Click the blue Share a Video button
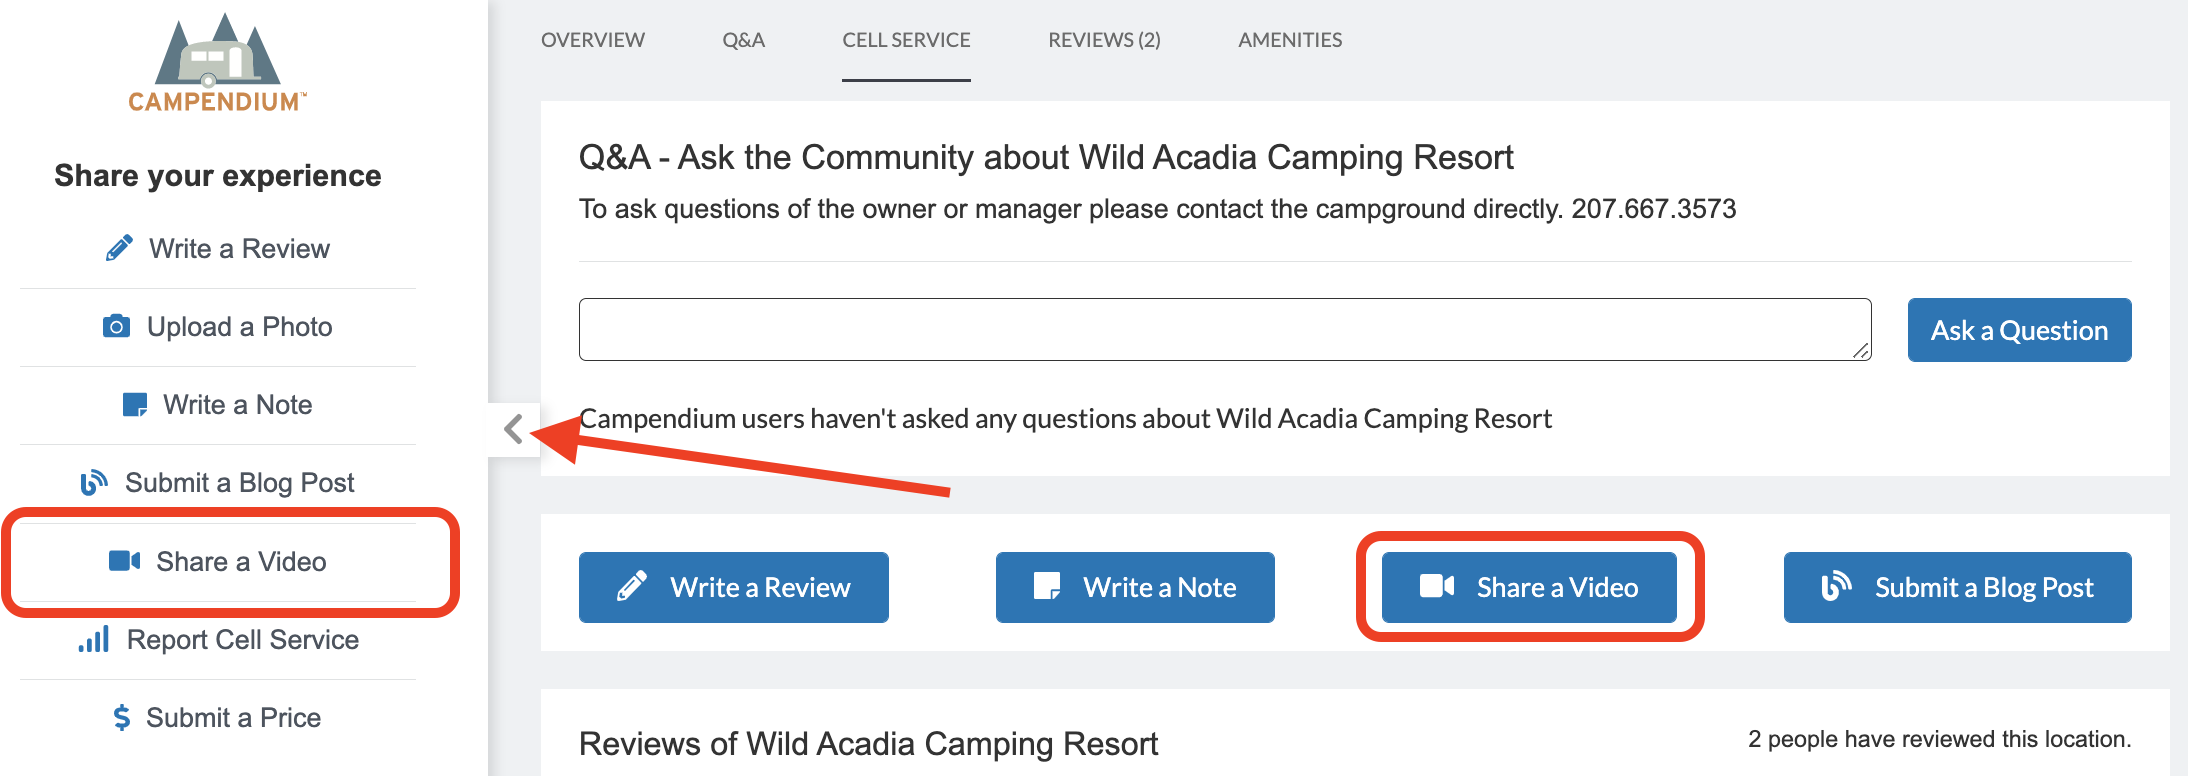2188x776 pixels. tap(1529, 587)
